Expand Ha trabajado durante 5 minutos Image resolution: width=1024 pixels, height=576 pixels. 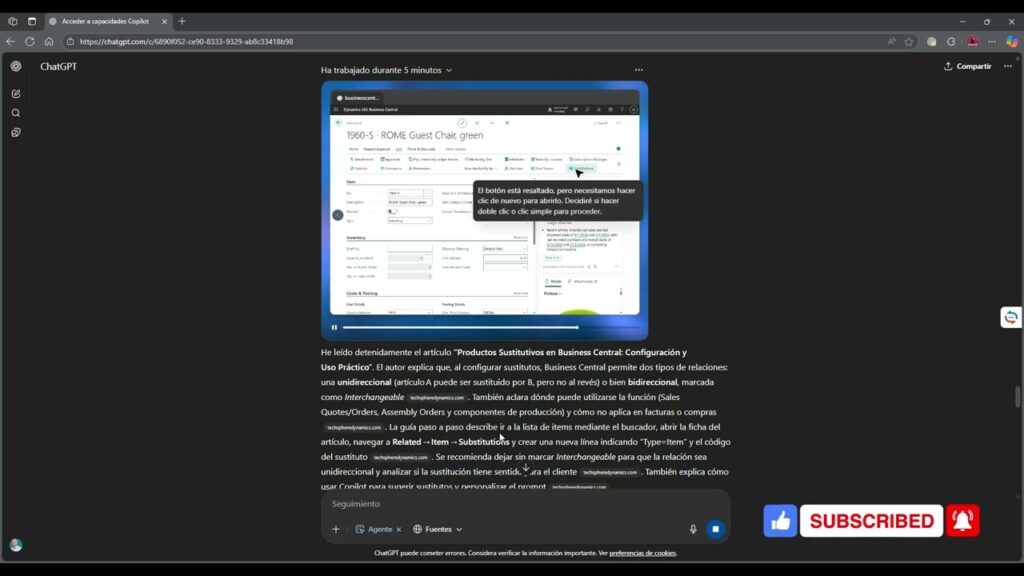[x=387, y=71]
